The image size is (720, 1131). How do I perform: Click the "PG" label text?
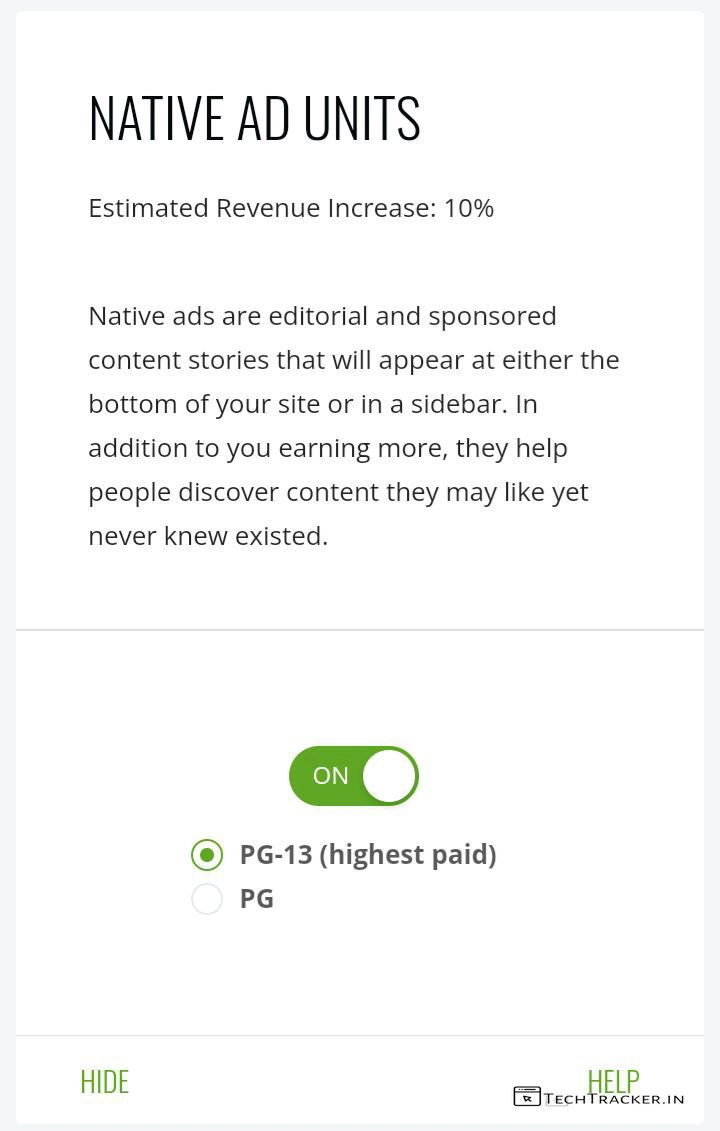click(x=257, y=899)
